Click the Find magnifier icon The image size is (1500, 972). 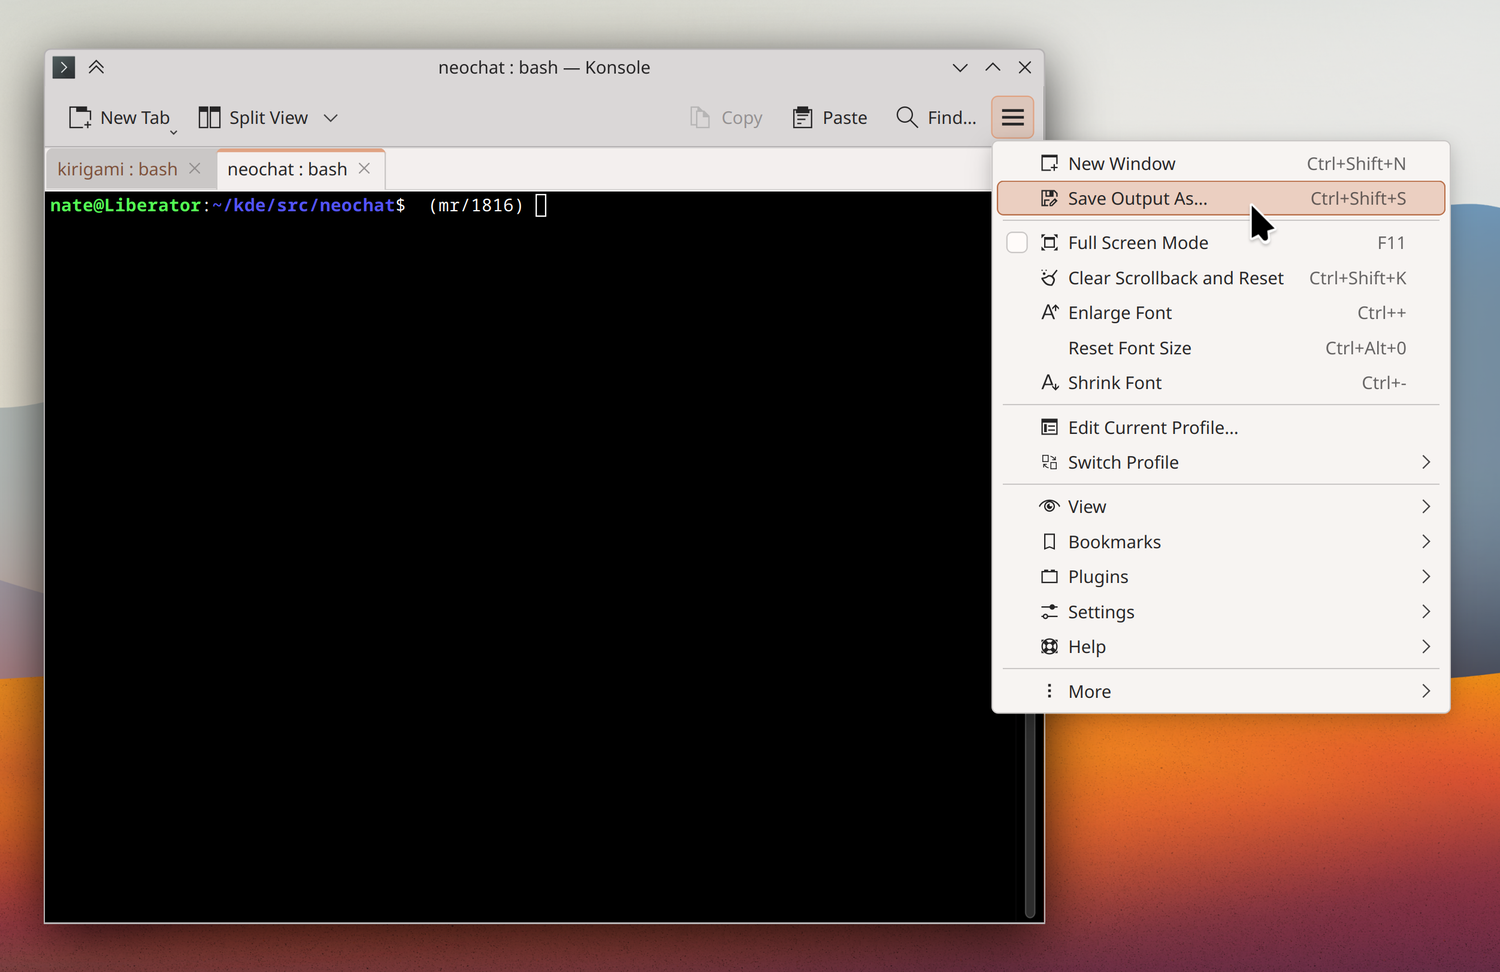pyautogui.click(x=906, y=118)
